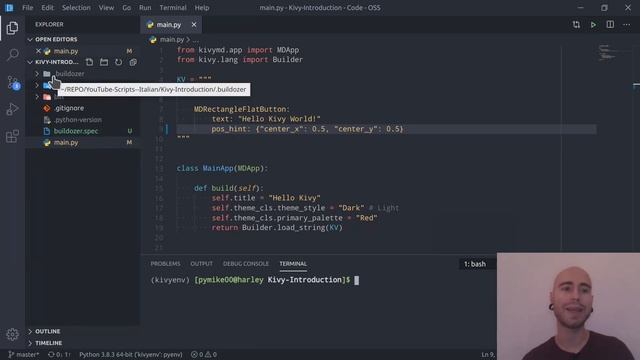The height and width of the screenshot is (360, 640).
Task: Open the Terminal menu
Action: pyautogui.click(x=173, y=8)
